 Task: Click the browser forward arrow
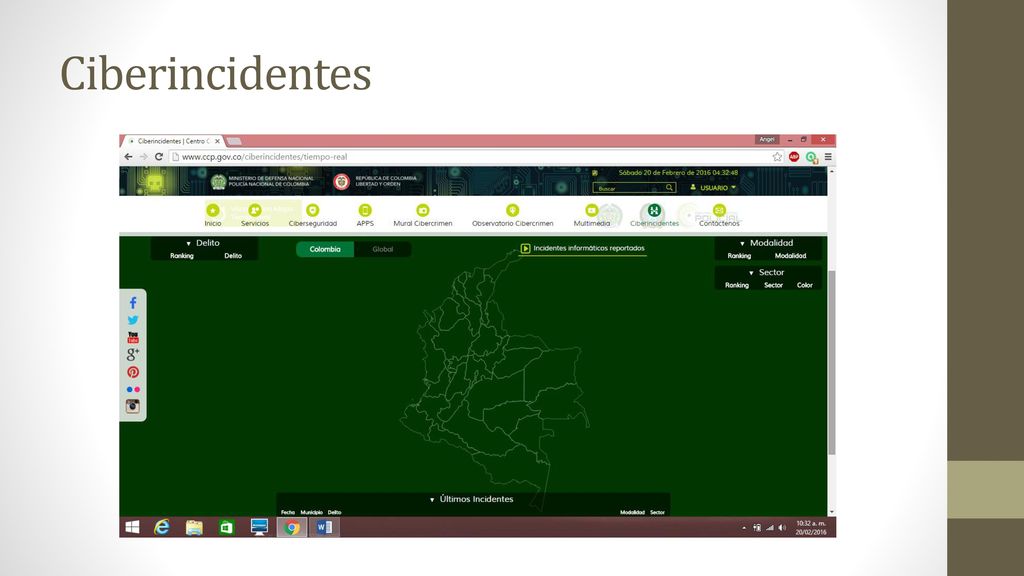pos(144,157)
